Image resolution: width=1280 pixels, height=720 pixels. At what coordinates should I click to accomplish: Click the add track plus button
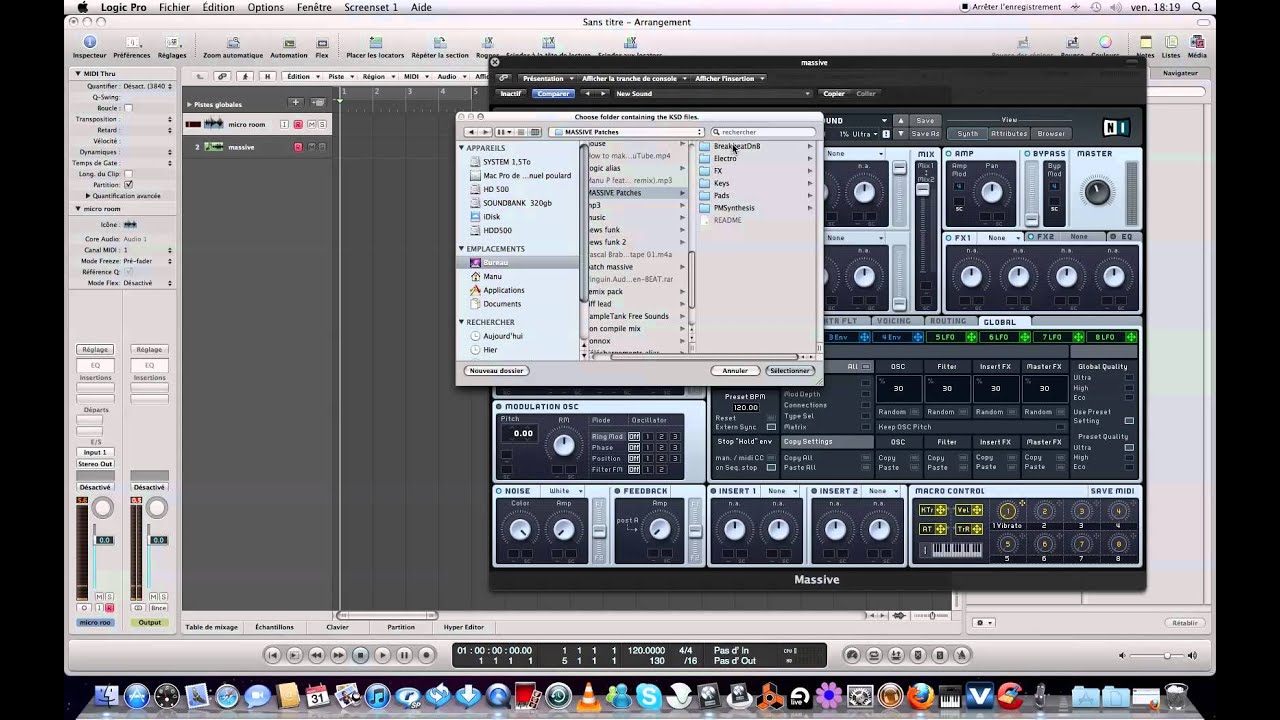295,103
